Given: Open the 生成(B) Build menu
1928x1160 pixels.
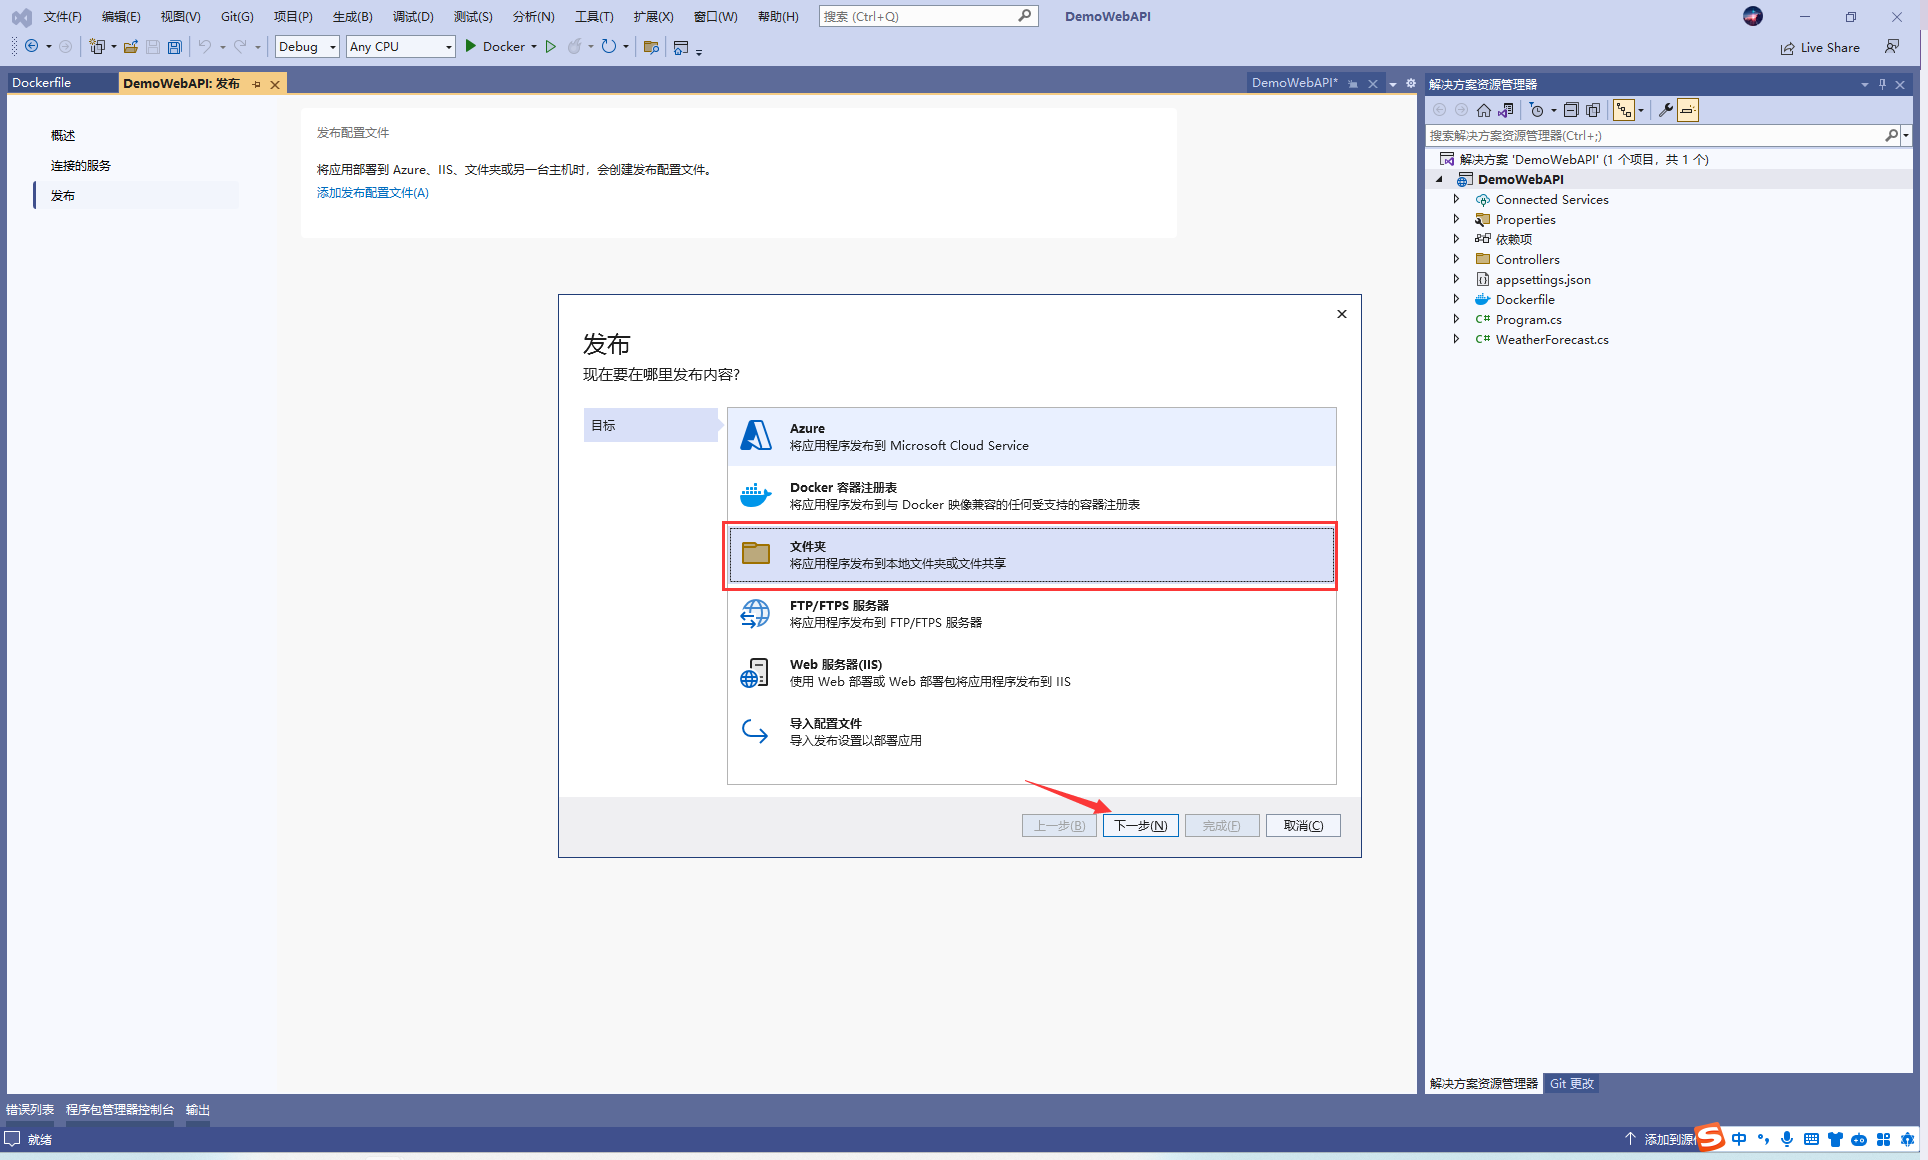Looking at the screenshot, I should (x=352, y=16).
